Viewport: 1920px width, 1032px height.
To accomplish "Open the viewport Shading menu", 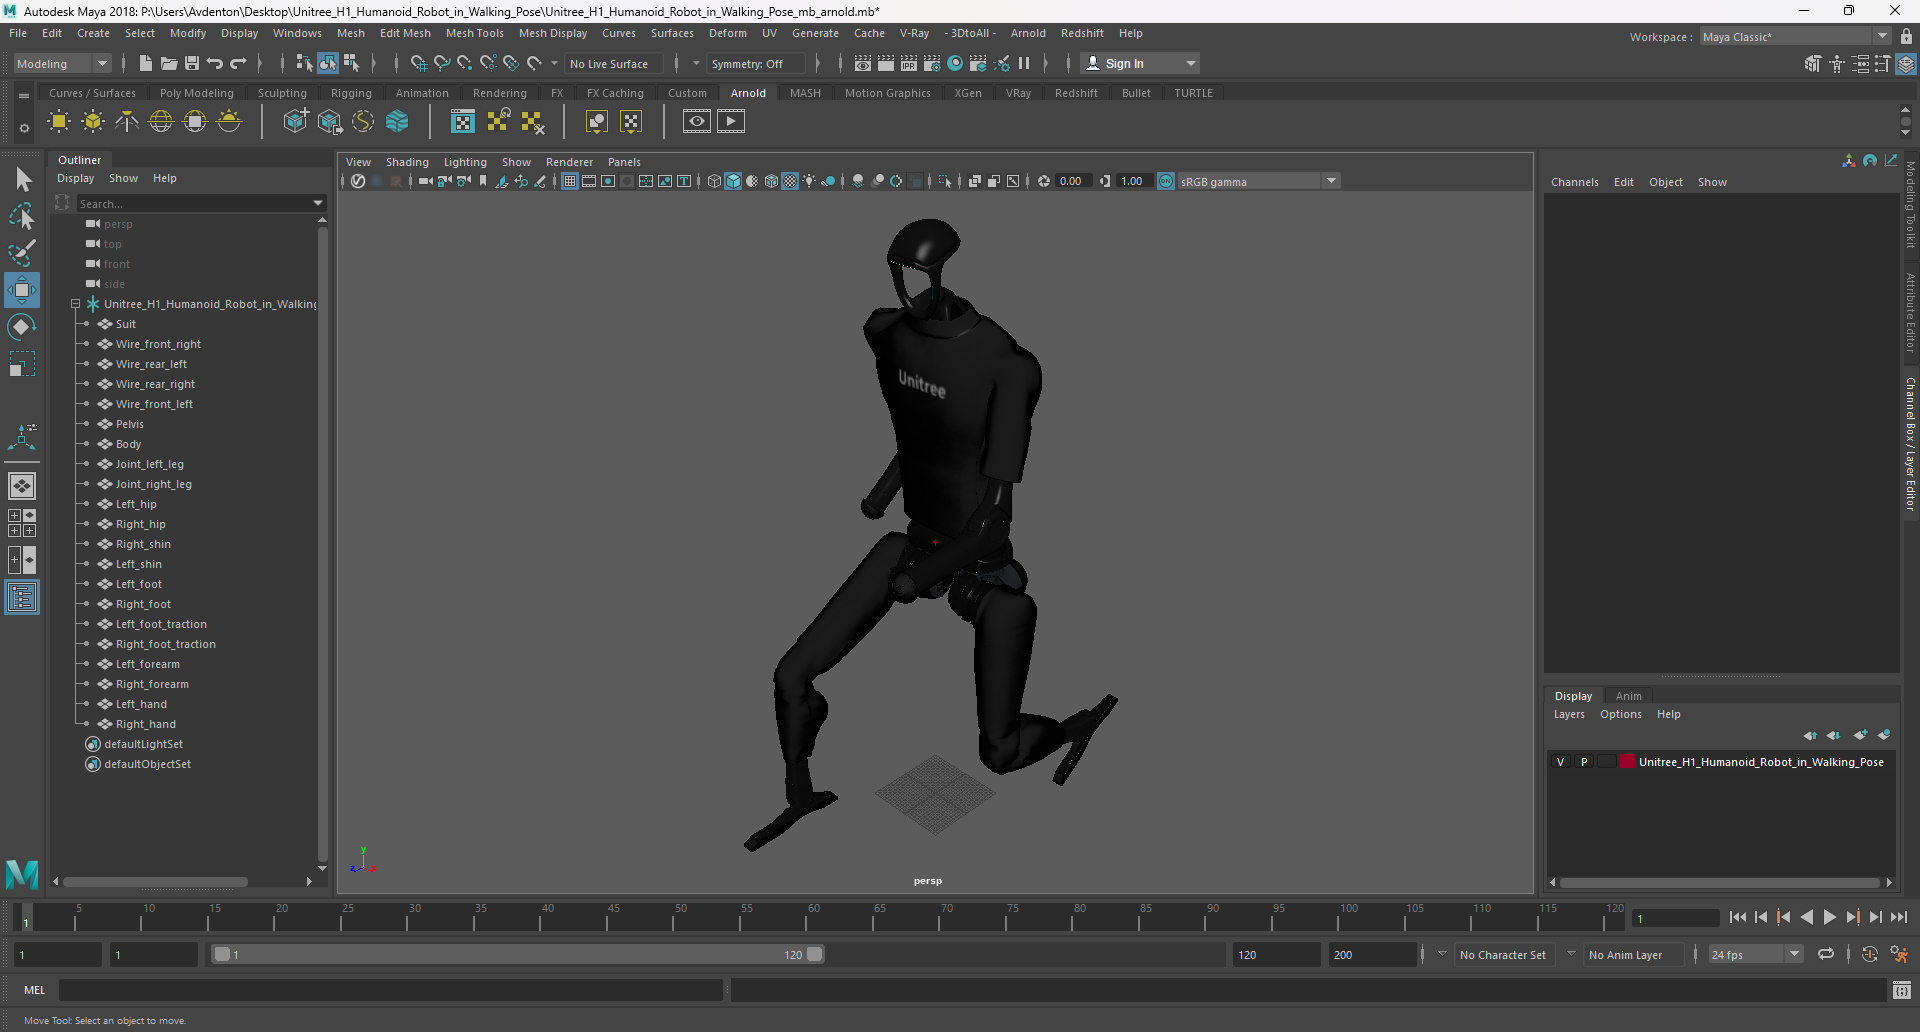I will coord(407,162).
